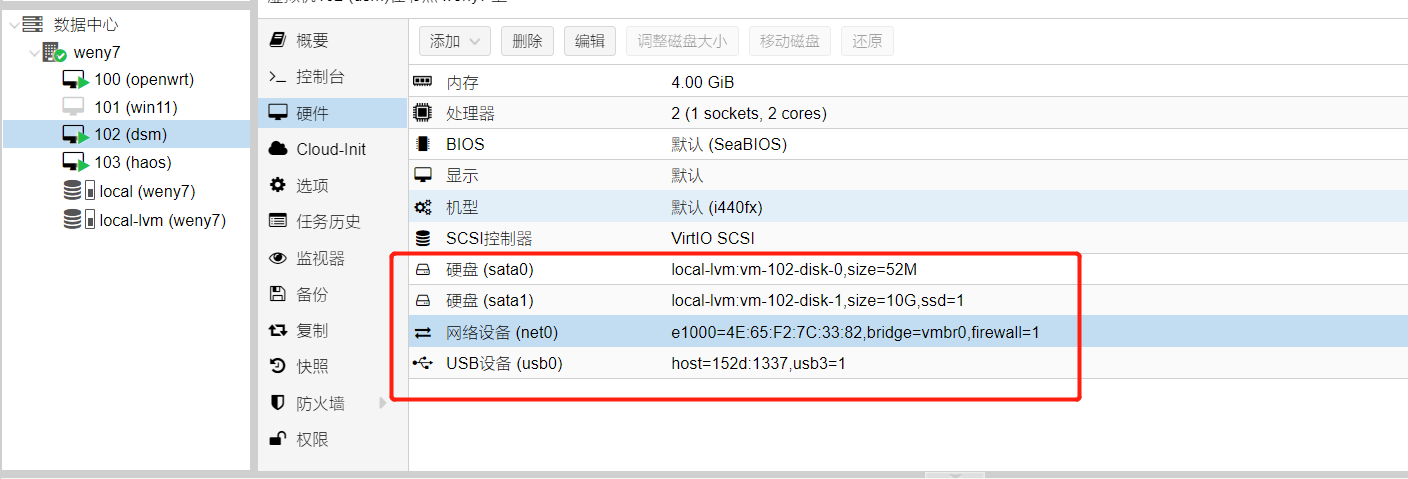Click the local-lvm (weny7) storage icon
The width and height of the screenshot is (1408, 479).
pyautogui.click(x=79, y=219)
